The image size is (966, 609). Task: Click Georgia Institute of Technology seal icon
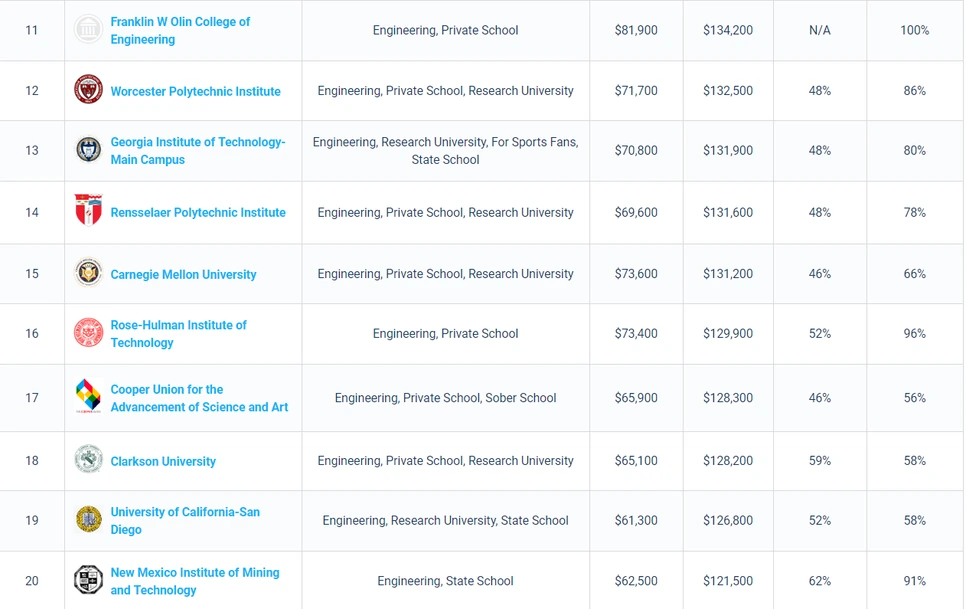tap(88, 150)
